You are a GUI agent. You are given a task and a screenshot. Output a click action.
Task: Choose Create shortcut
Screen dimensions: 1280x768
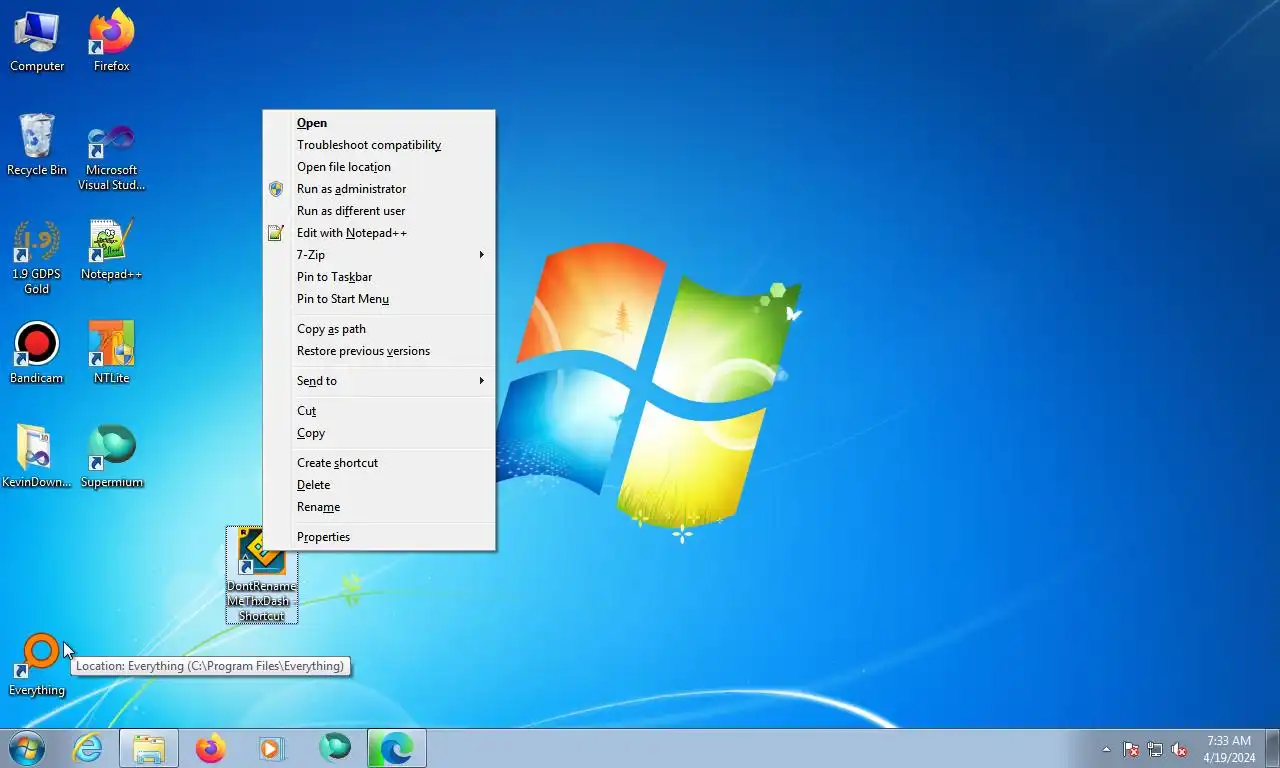[379, 463]
